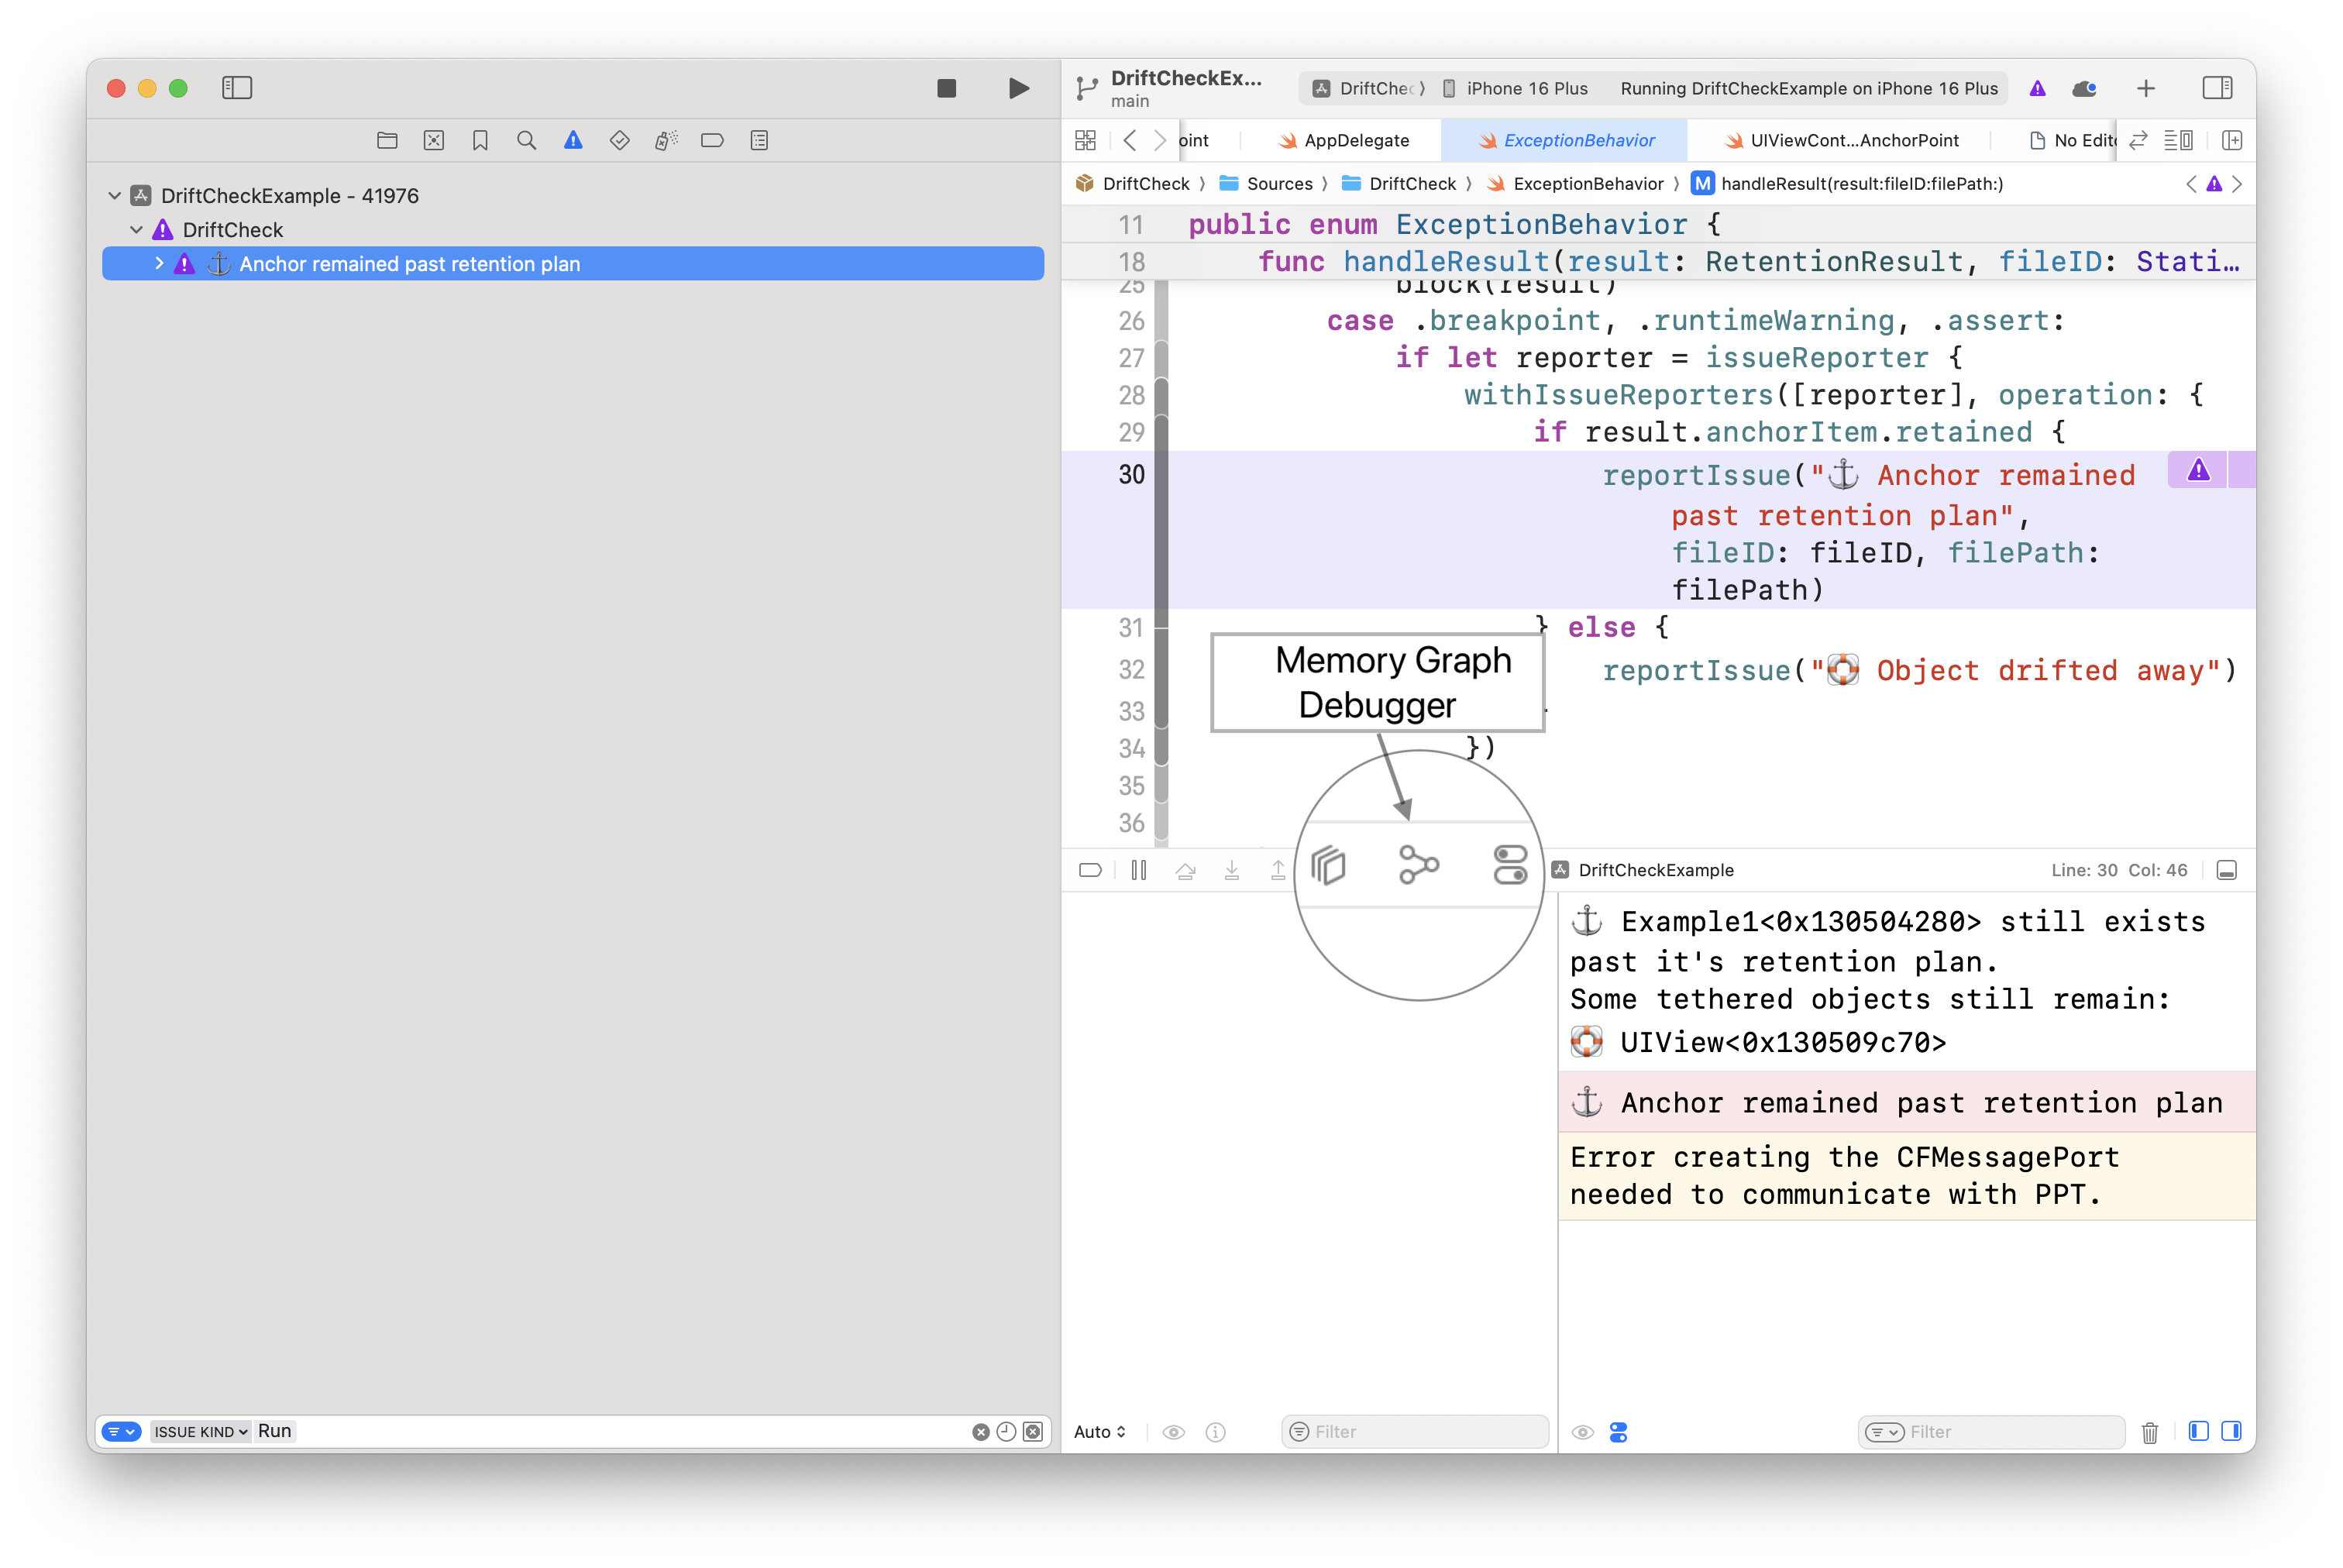Click the Environment Overrides icon
This screenshot has height=1568, width=2343.
1509,865
